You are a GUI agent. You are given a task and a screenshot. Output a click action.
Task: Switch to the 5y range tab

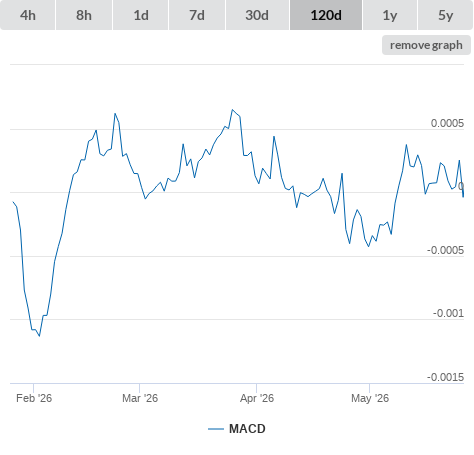446,15
